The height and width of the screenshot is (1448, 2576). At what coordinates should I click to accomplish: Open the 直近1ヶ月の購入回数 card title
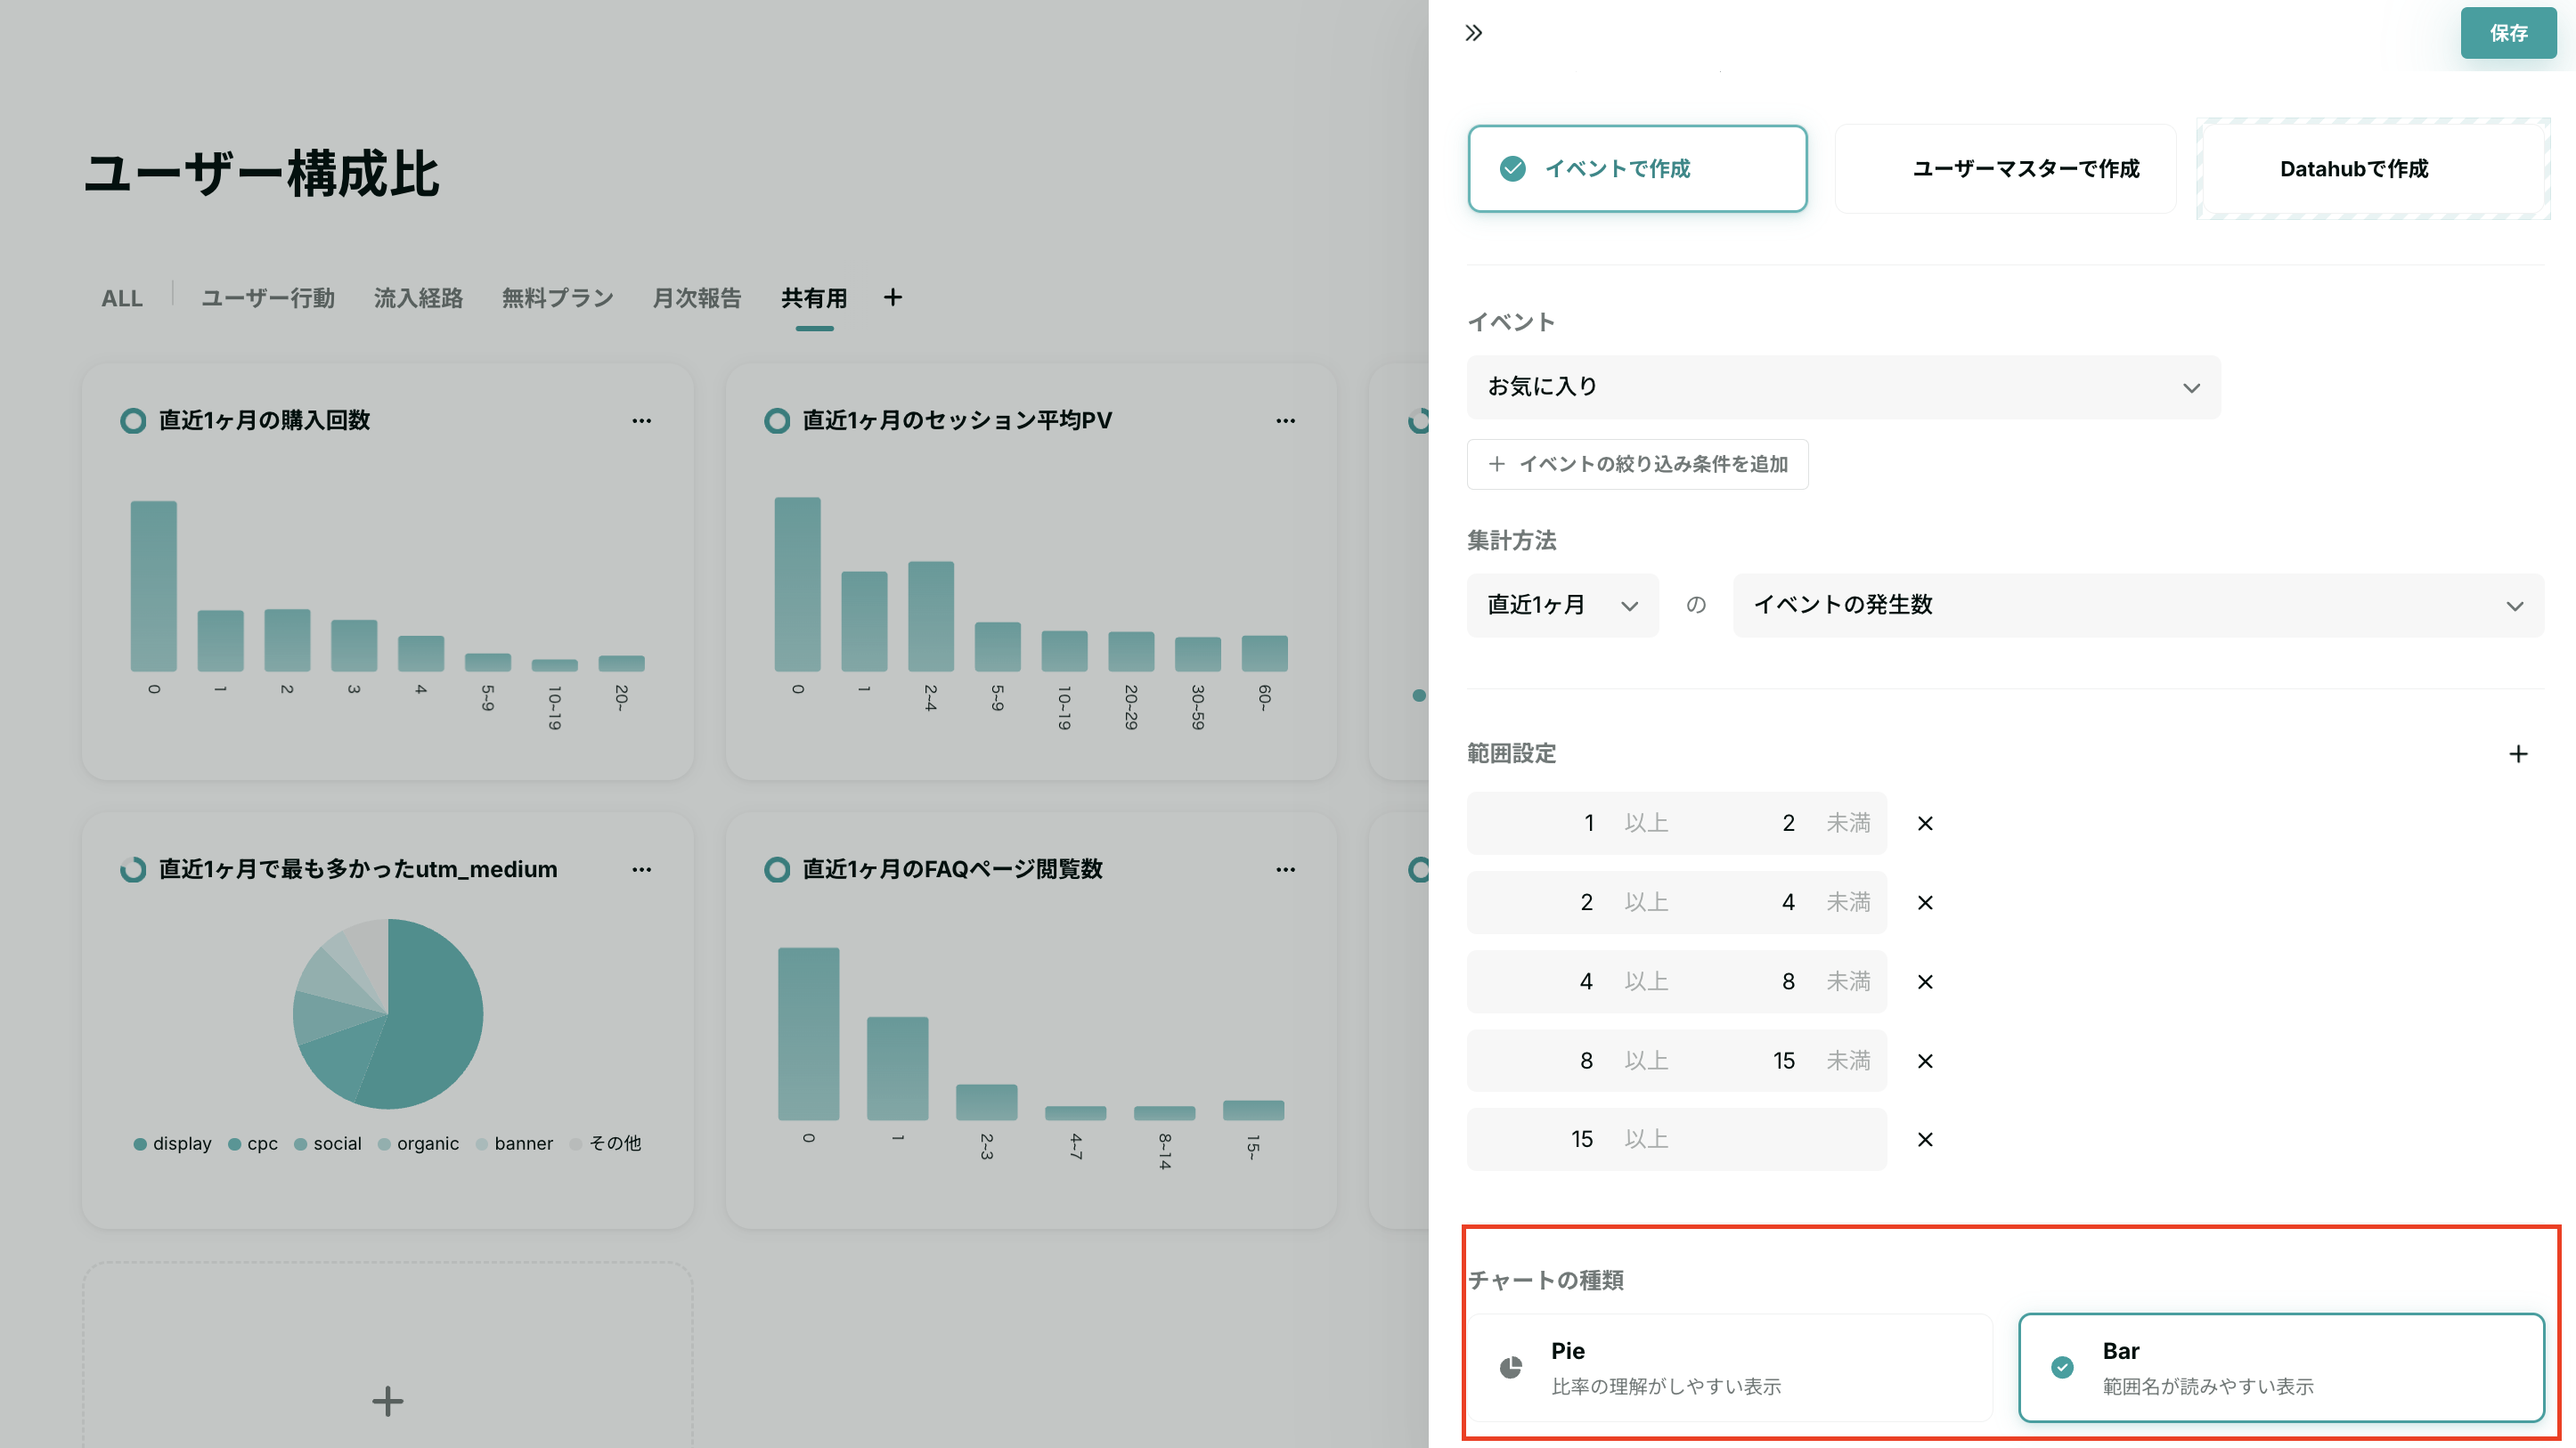pos(264,421)
